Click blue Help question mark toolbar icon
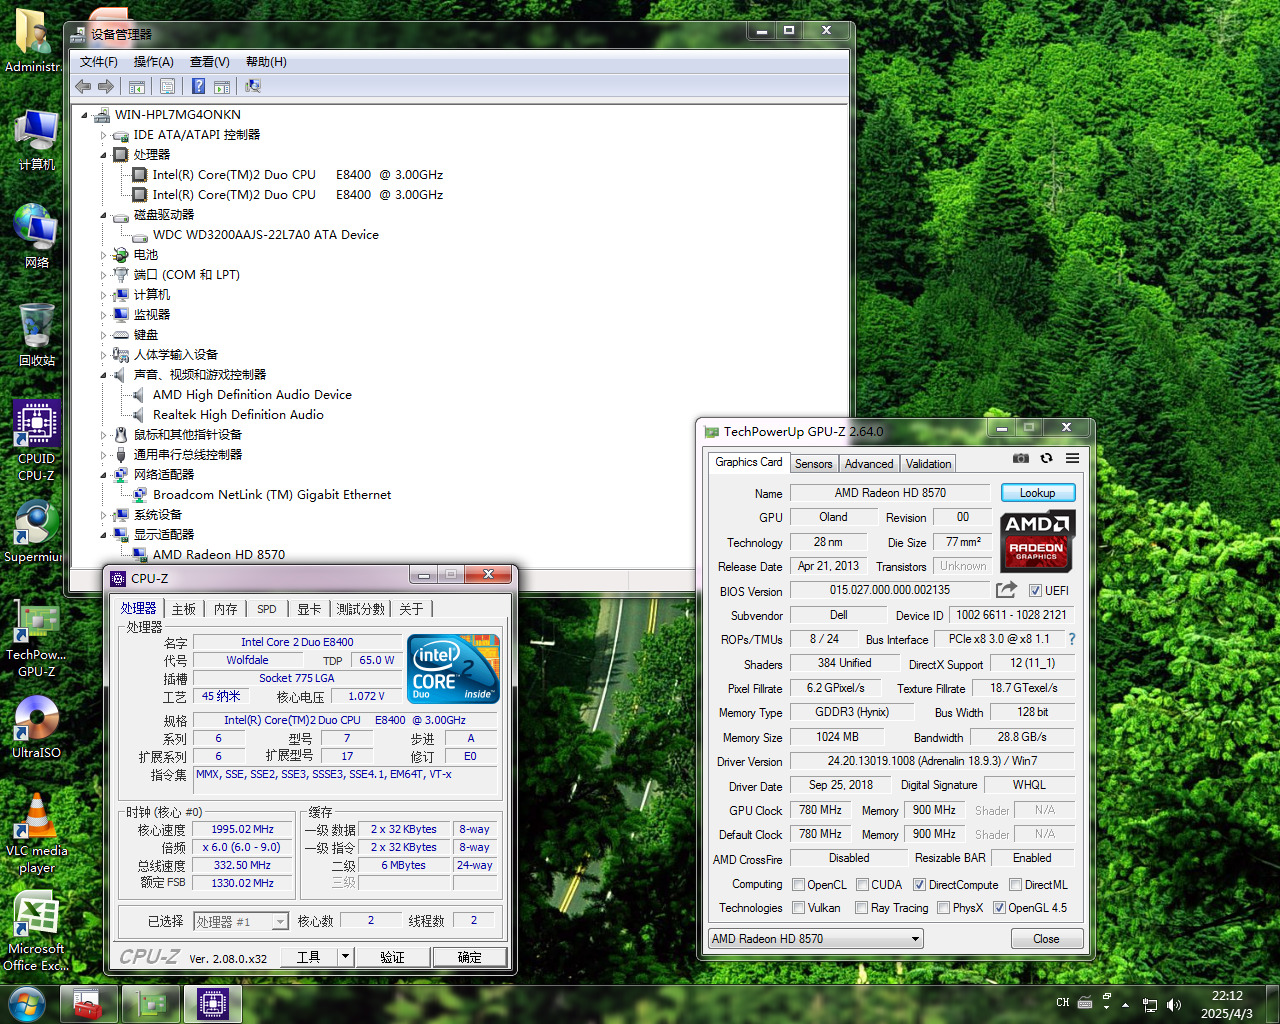The image size is (1280, 1024). pyautogui.click(x=198, y=87)
